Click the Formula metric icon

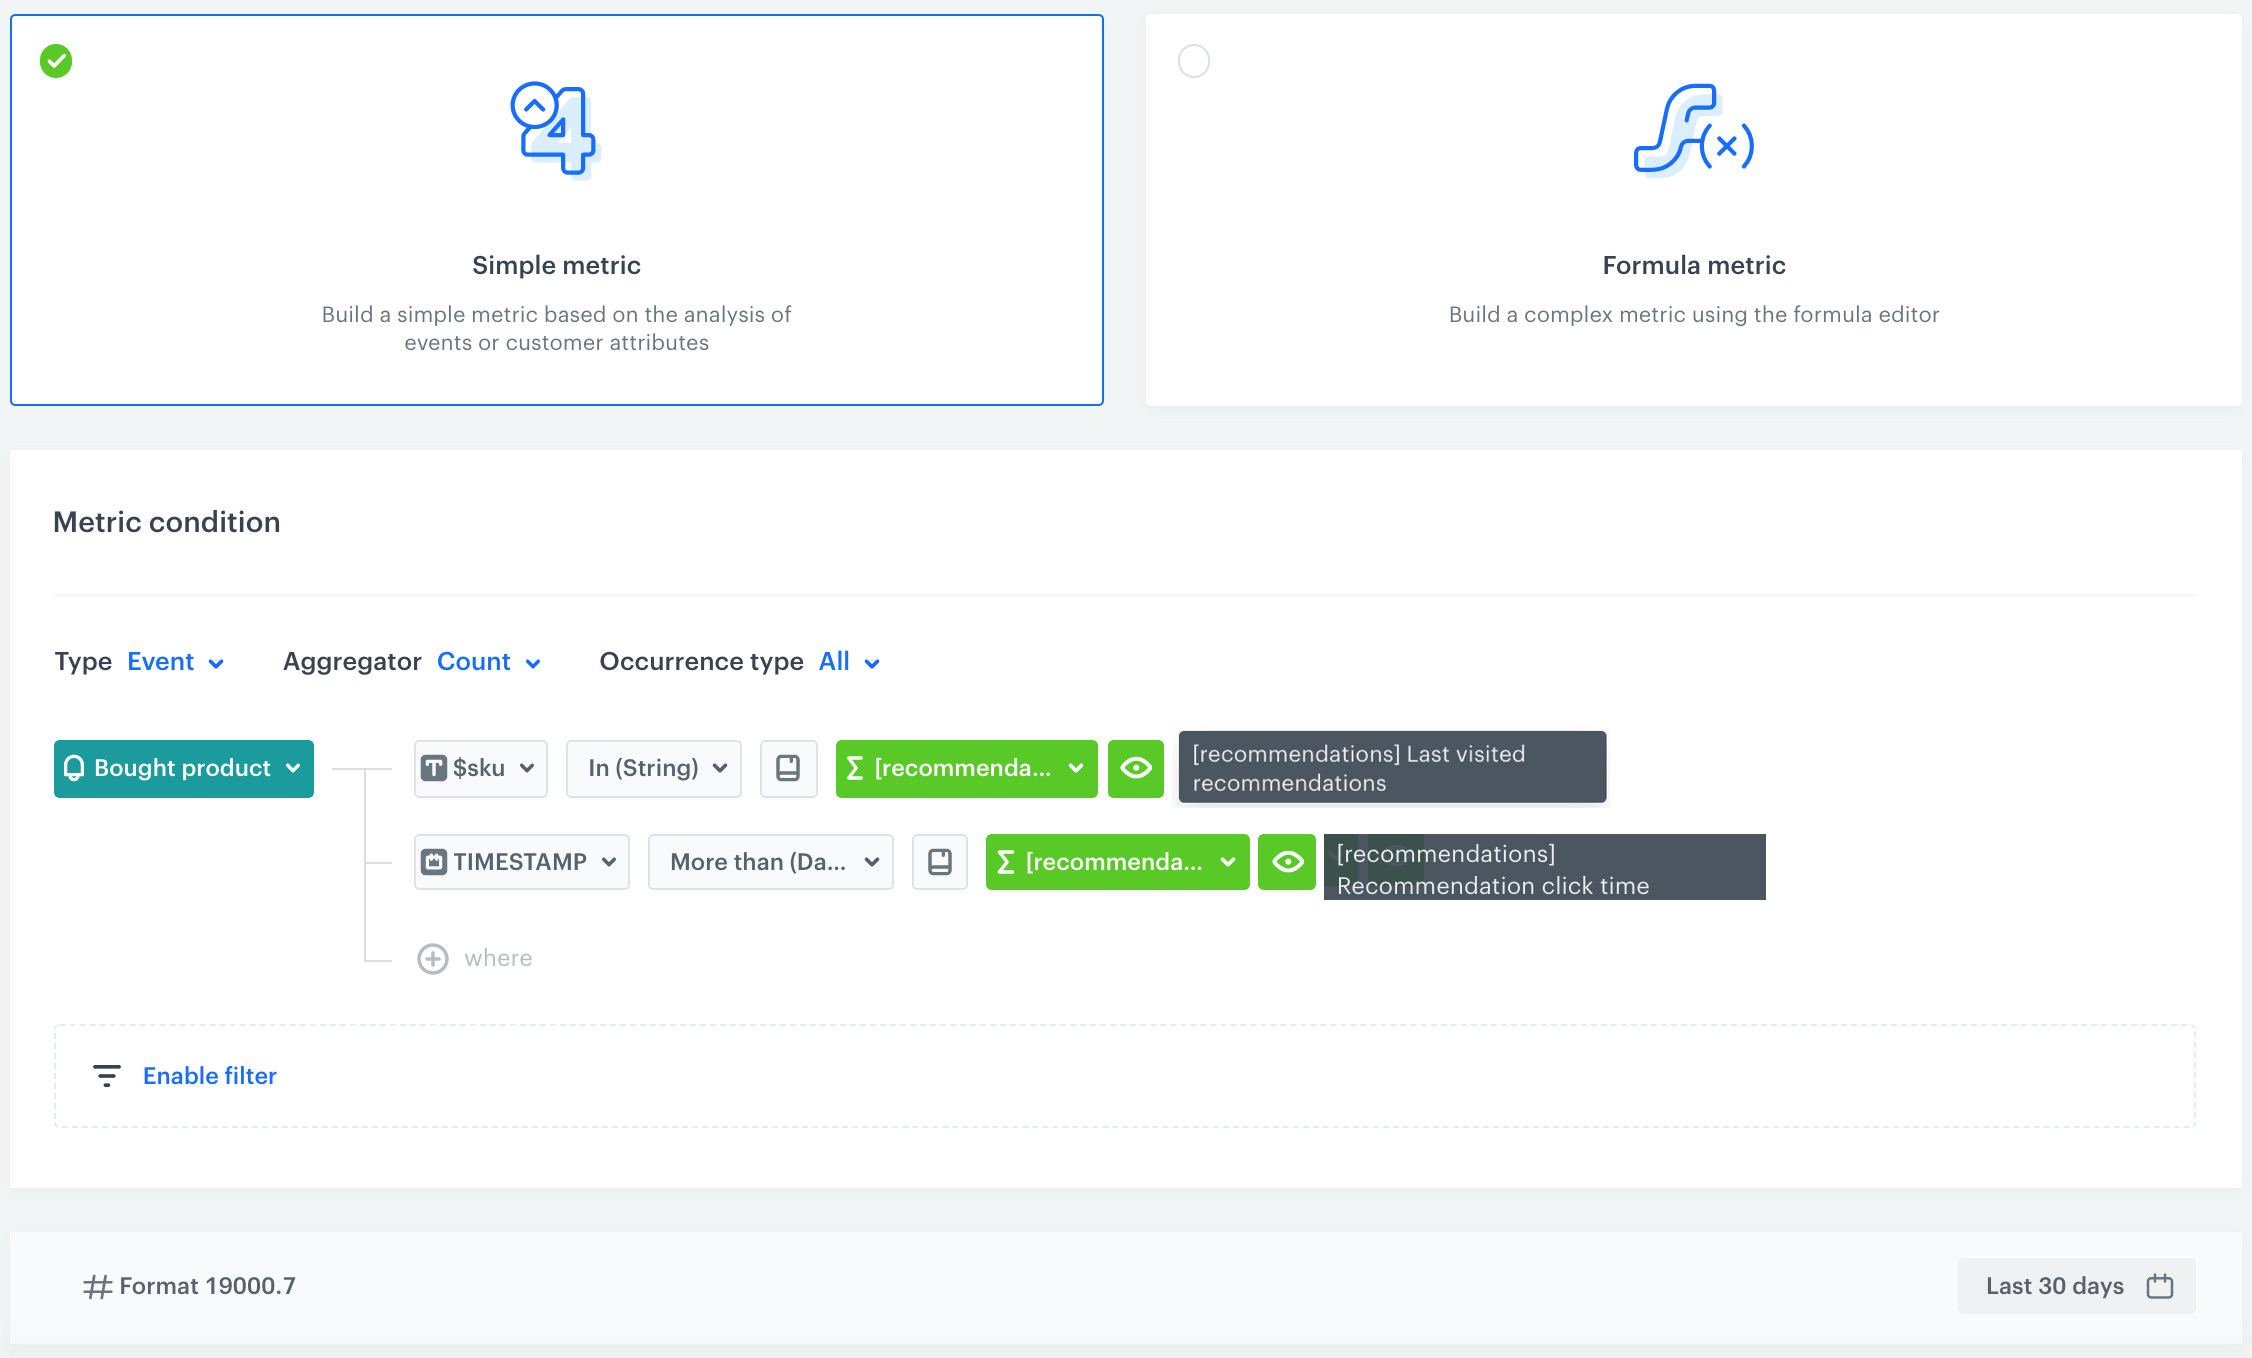point(1692,143)
